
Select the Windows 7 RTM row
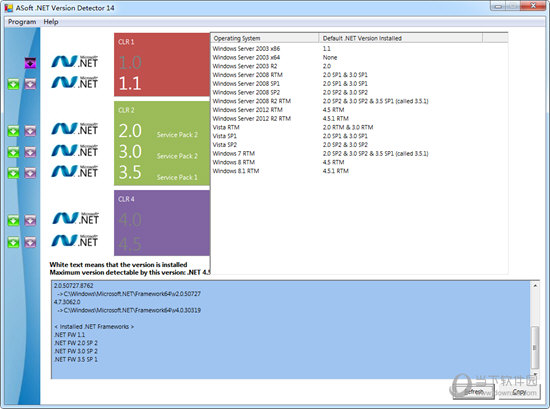click(359, 153)
